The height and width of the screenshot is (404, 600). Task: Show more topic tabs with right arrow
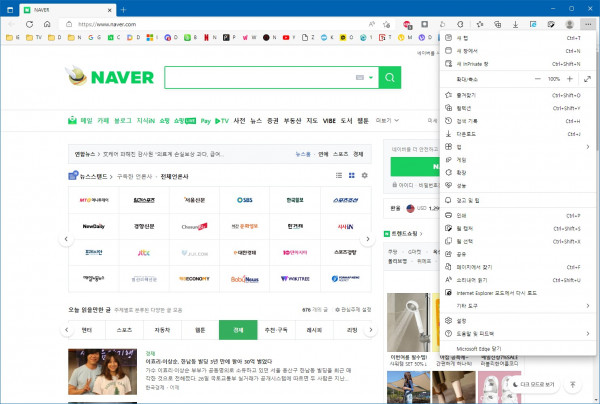click(370, 330)
